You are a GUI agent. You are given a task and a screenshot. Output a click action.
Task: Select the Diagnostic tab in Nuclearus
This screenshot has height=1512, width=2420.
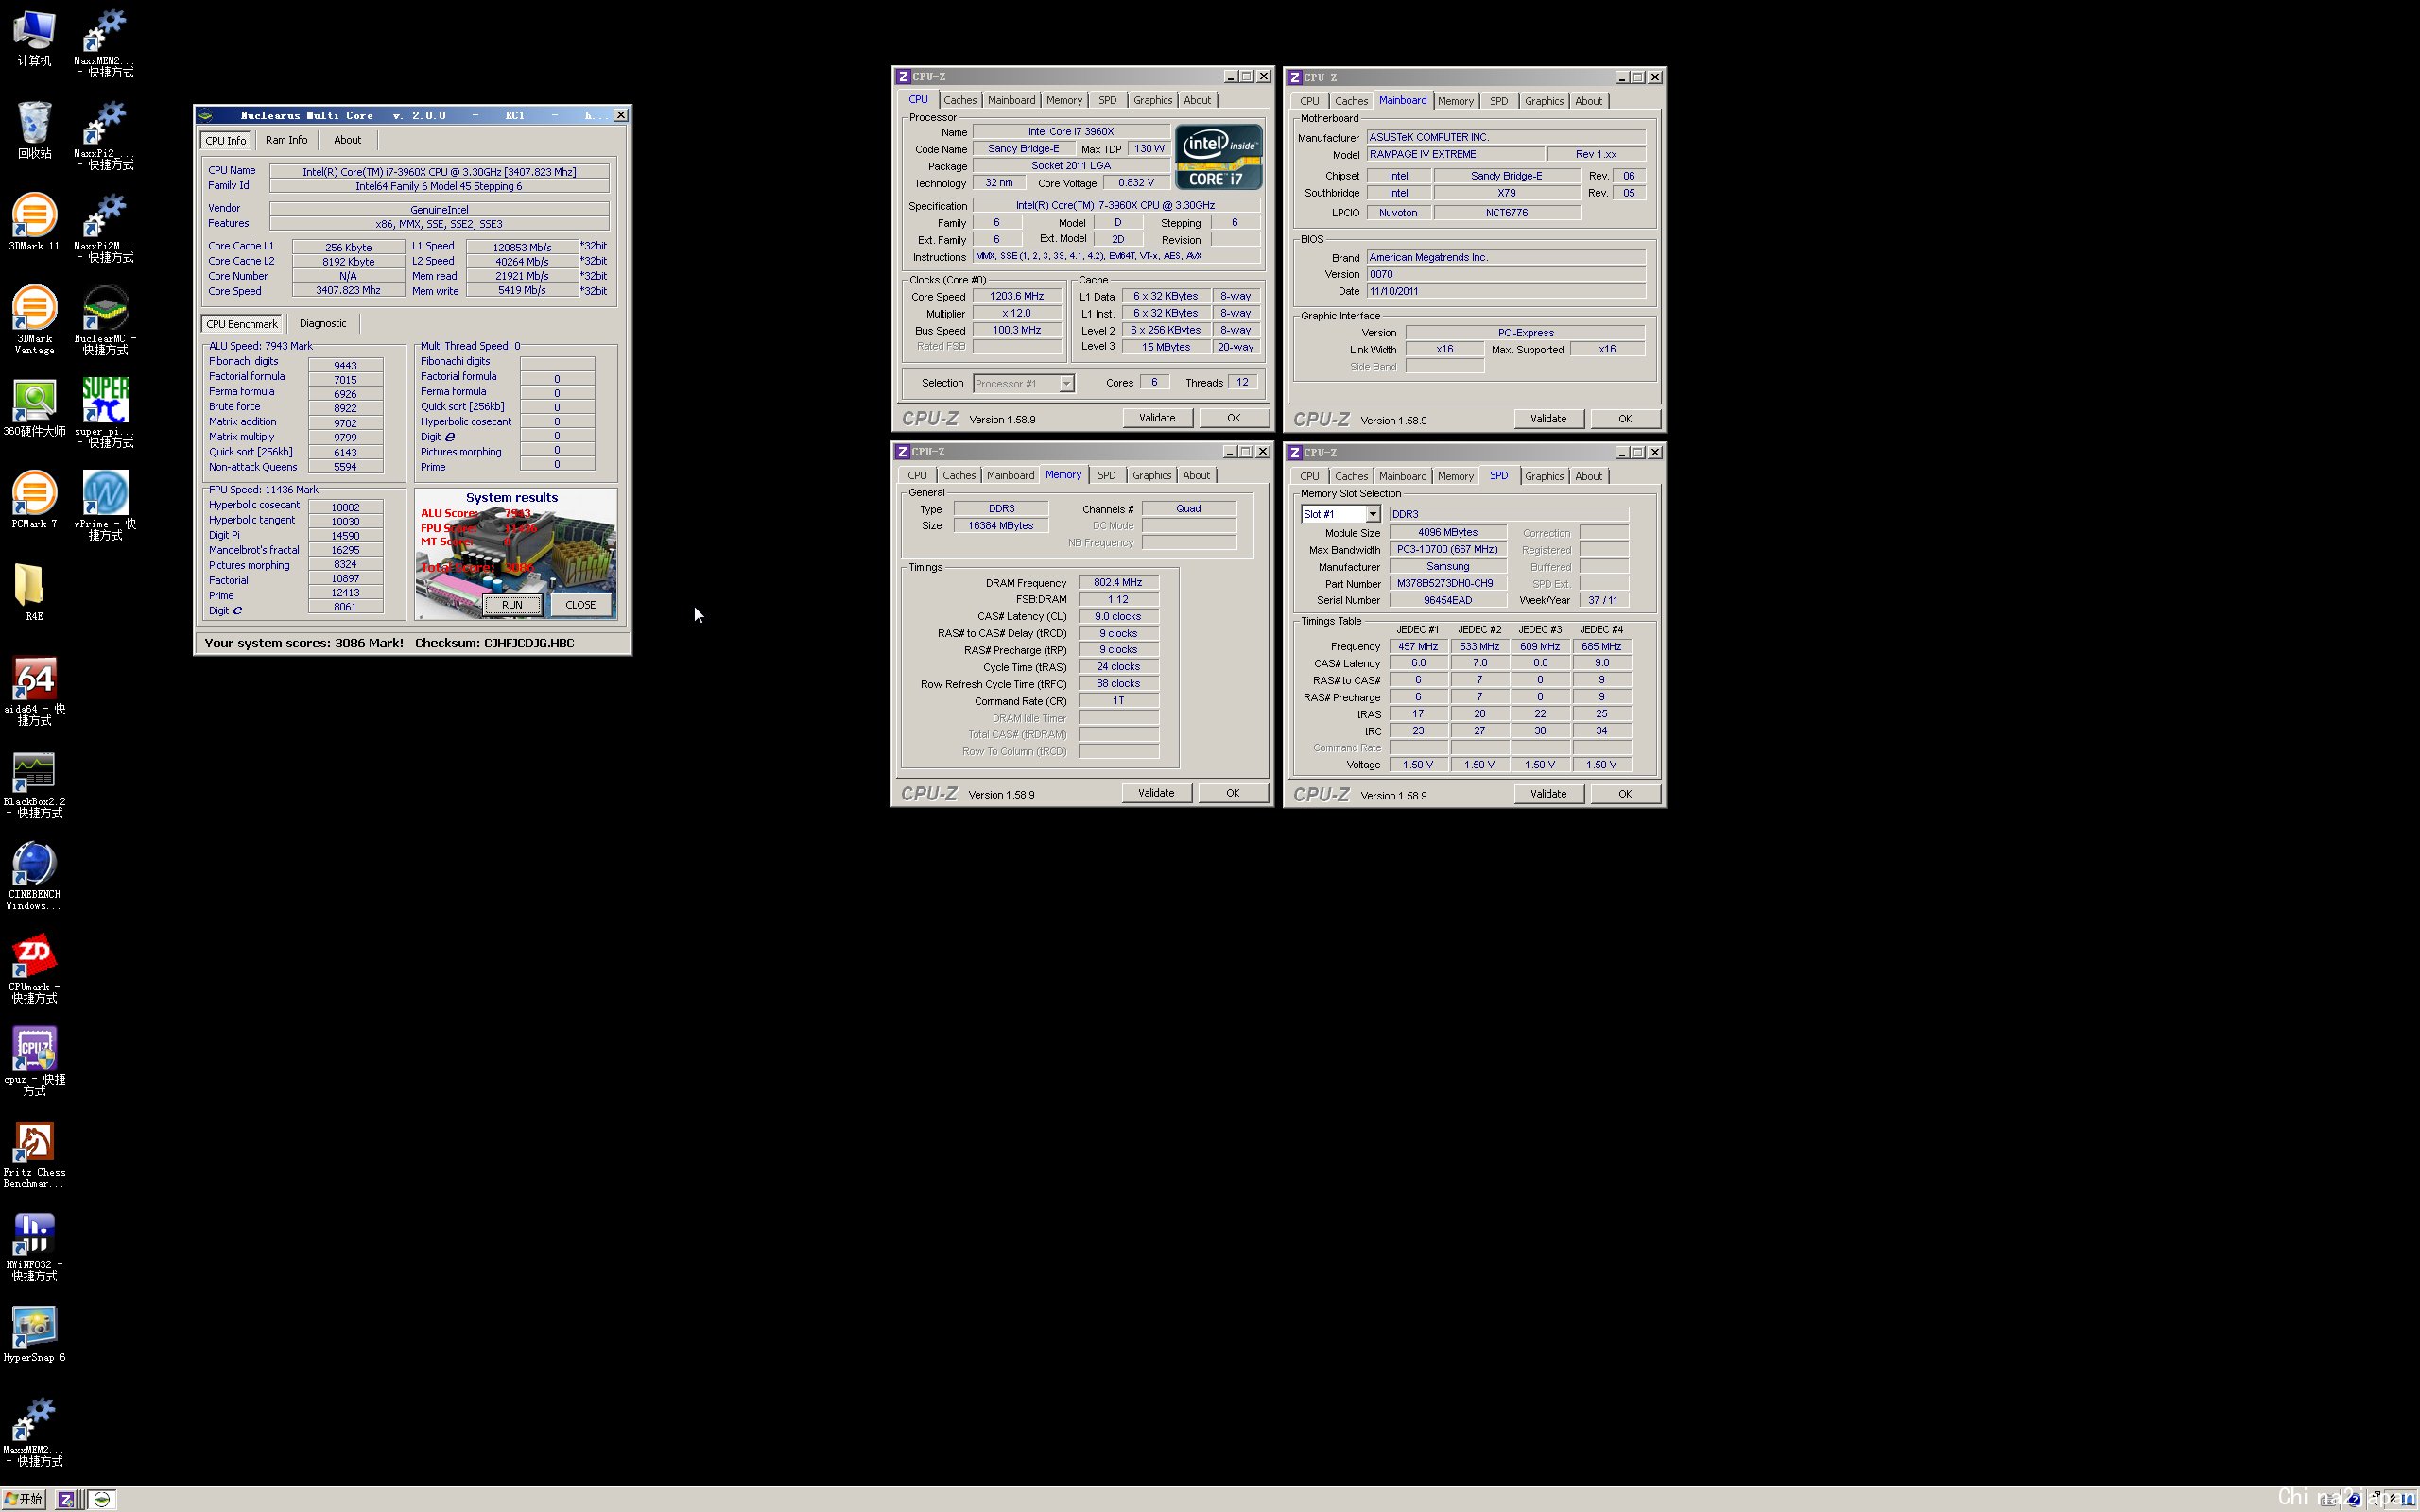pos(323,323)
